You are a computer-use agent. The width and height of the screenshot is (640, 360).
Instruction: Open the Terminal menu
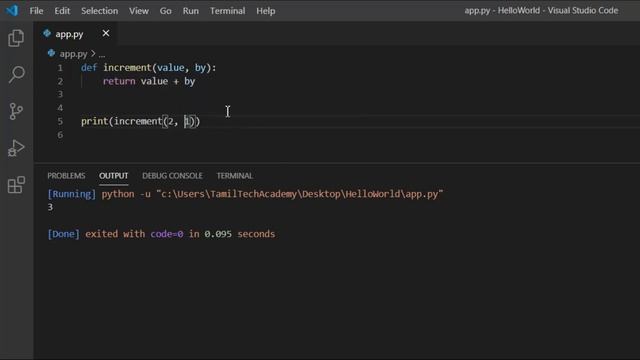227,11
